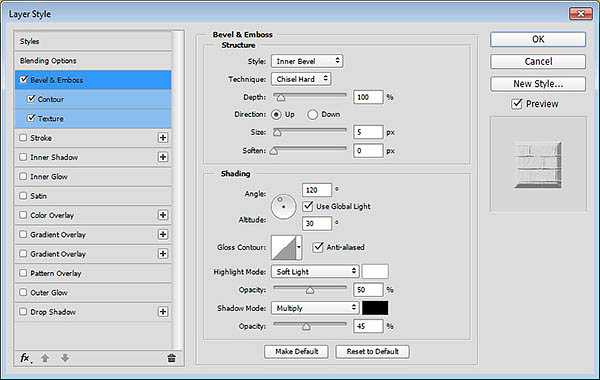Select Blending Options in the list
This screenshot has width=600, height=380.
coord(93,60)
